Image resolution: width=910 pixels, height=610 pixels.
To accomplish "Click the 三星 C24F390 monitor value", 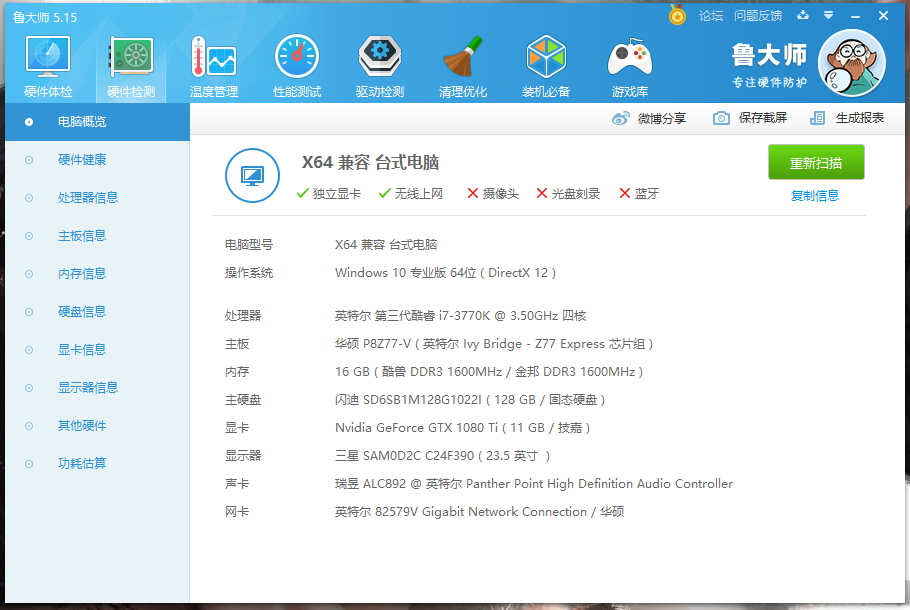I will coord(442,456).
